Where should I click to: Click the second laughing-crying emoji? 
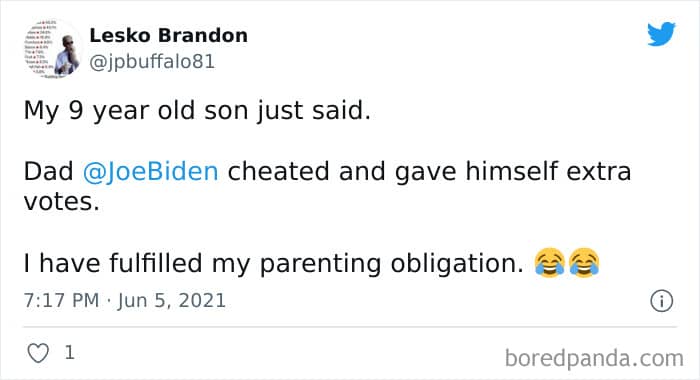[x=583, y=263]
